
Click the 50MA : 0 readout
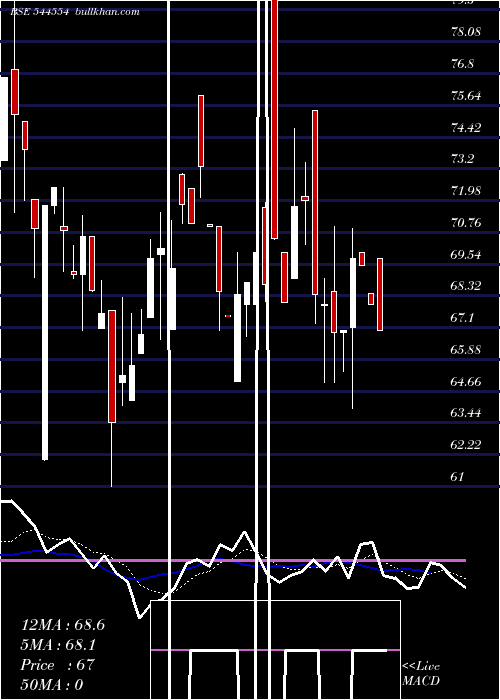pos(52,685)
